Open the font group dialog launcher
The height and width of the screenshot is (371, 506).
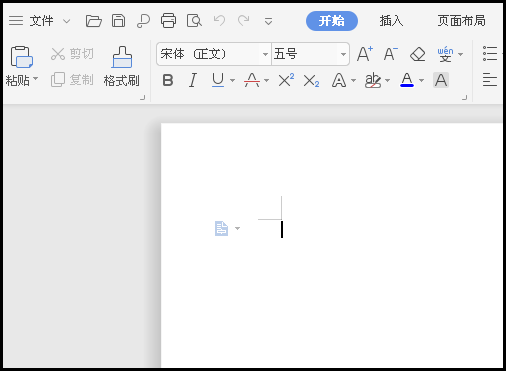coord(465,97)
